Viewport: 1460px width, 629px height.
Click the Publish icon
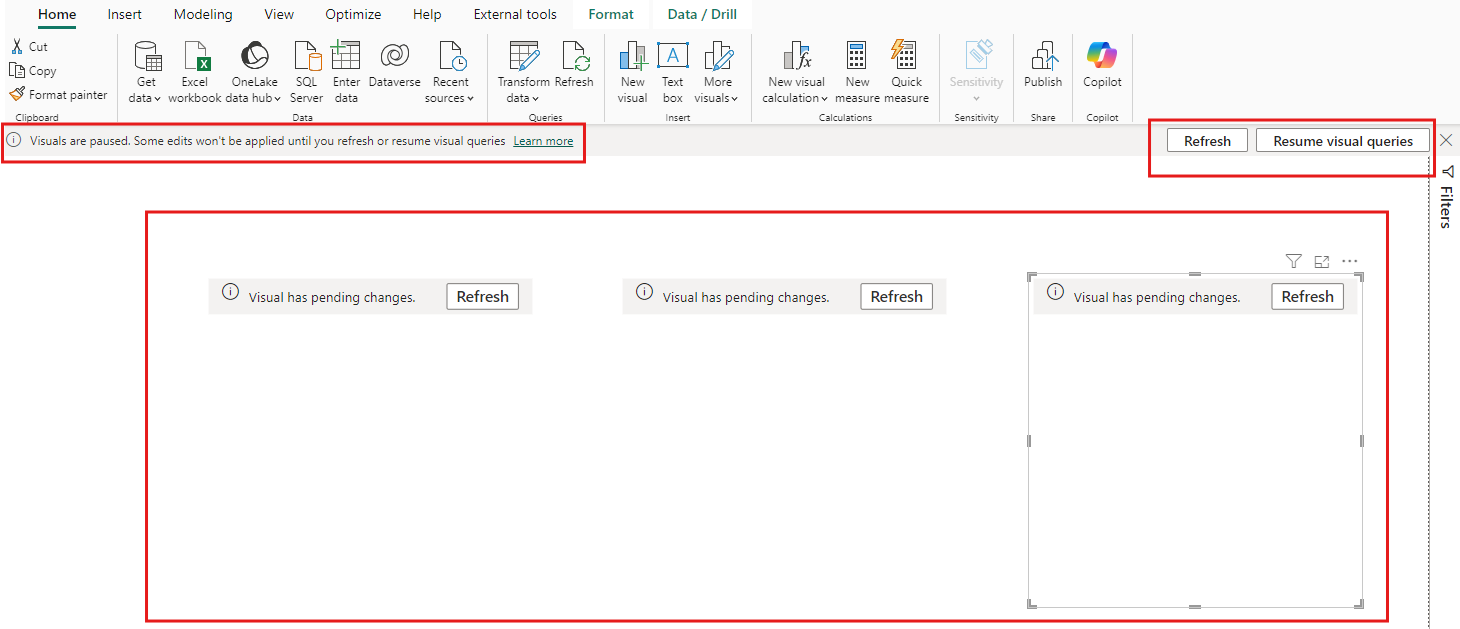(1043, 56)
